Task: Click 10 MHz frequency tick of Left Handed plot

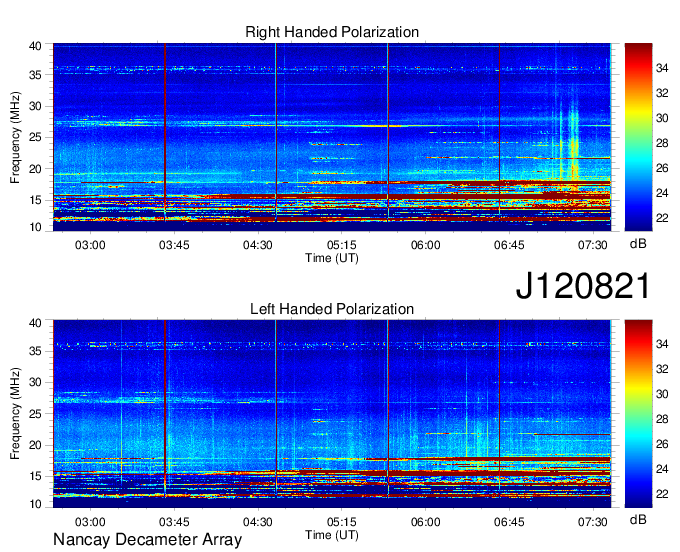Action: [35, 504]
